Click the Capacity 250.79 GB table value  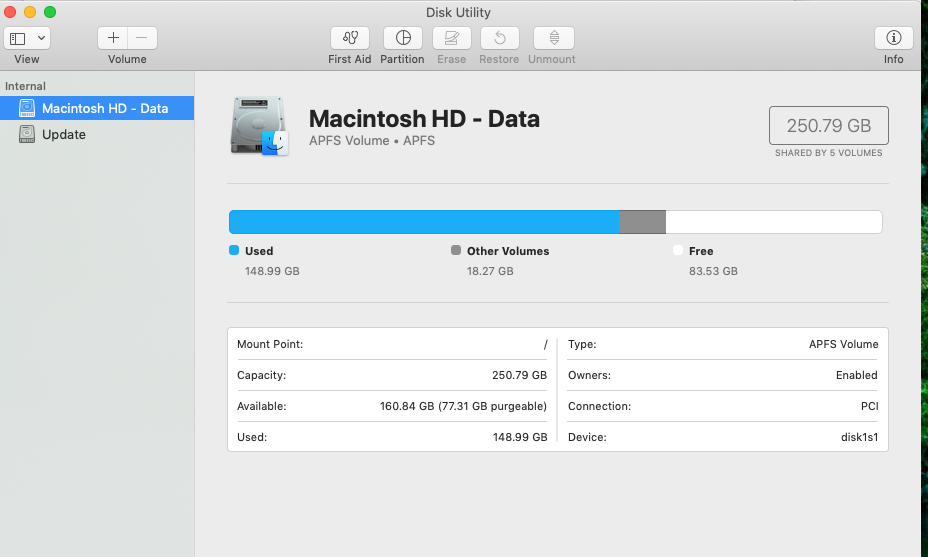coord(519,375)
